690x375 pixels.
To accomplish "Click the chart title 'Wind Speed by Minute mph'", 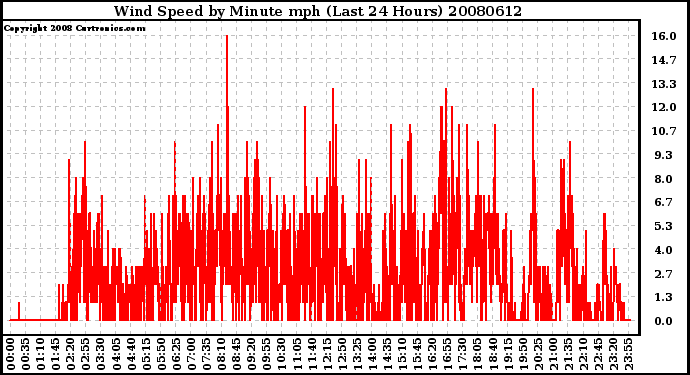I will coord(217,11).
